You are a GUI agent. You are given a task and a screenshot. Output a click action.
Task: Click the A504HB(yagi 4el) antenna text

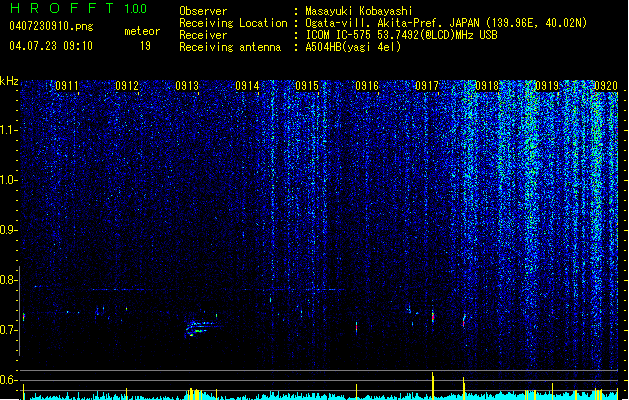pyautogui.click(x=353, y=47)
